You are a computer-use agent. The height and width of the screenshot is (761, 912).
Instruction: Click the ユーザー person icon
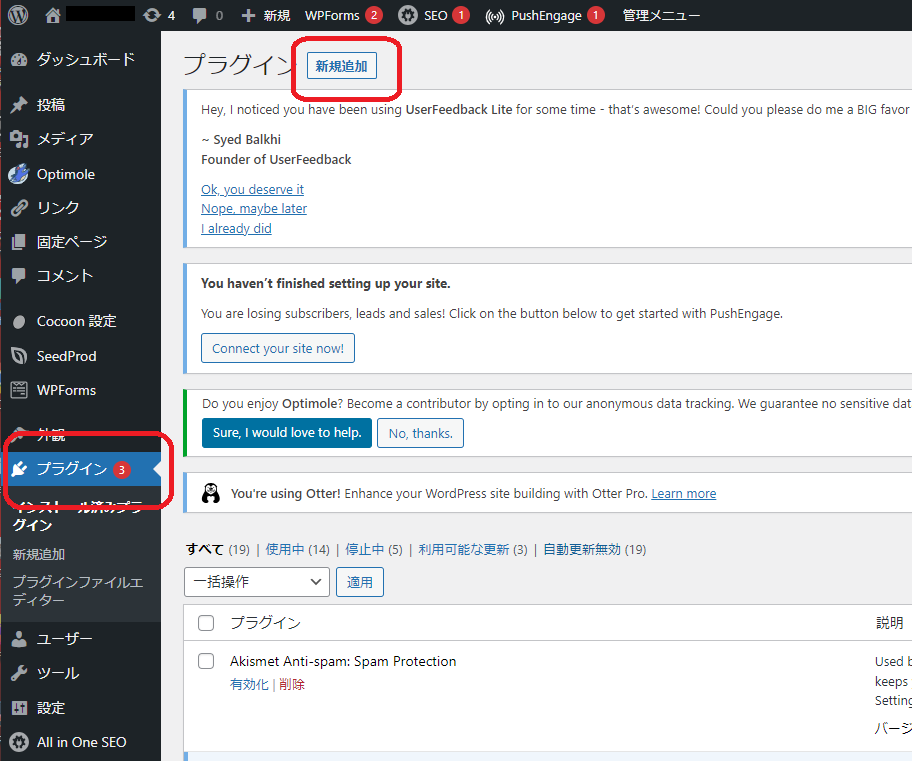(19, 639)
